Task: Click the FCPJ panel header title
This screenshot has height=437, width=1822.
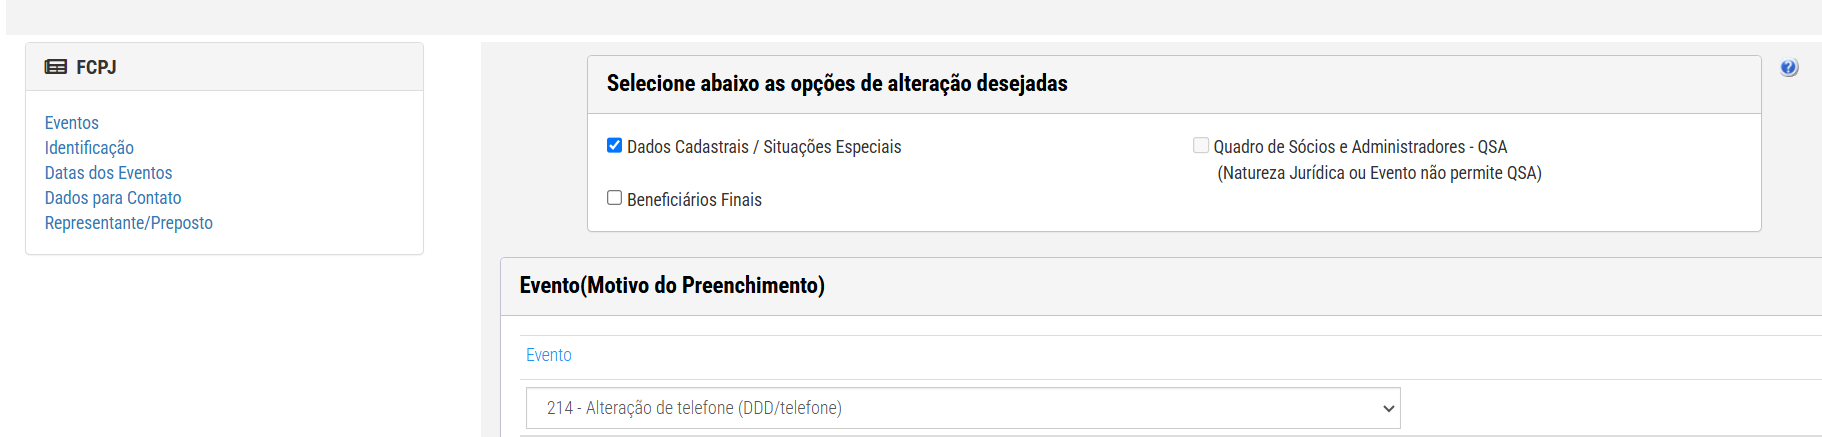Action: coord(96,67)
